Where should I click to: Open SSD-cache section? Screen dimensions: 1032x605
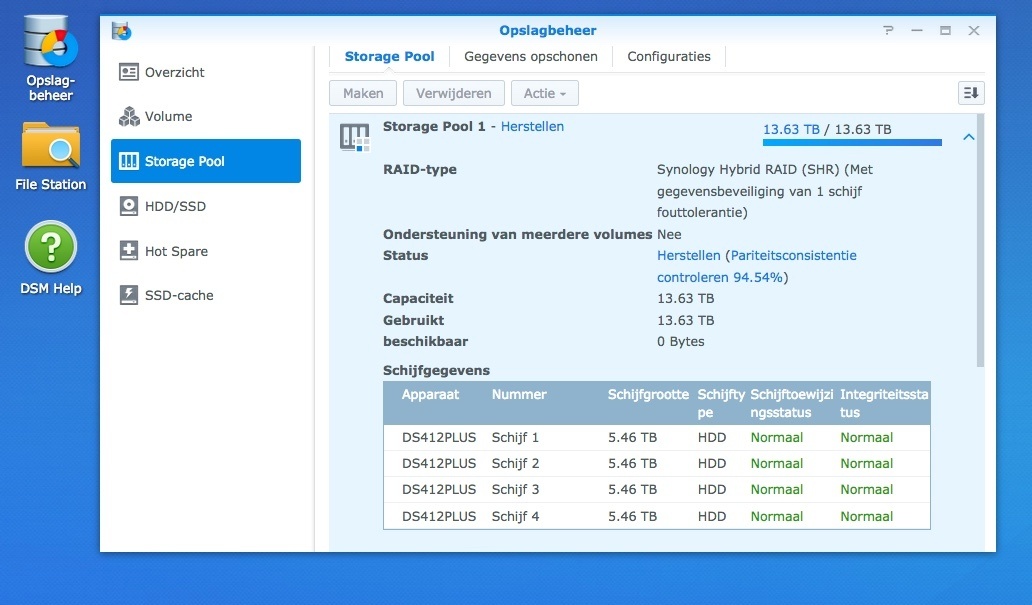point(206,295)
